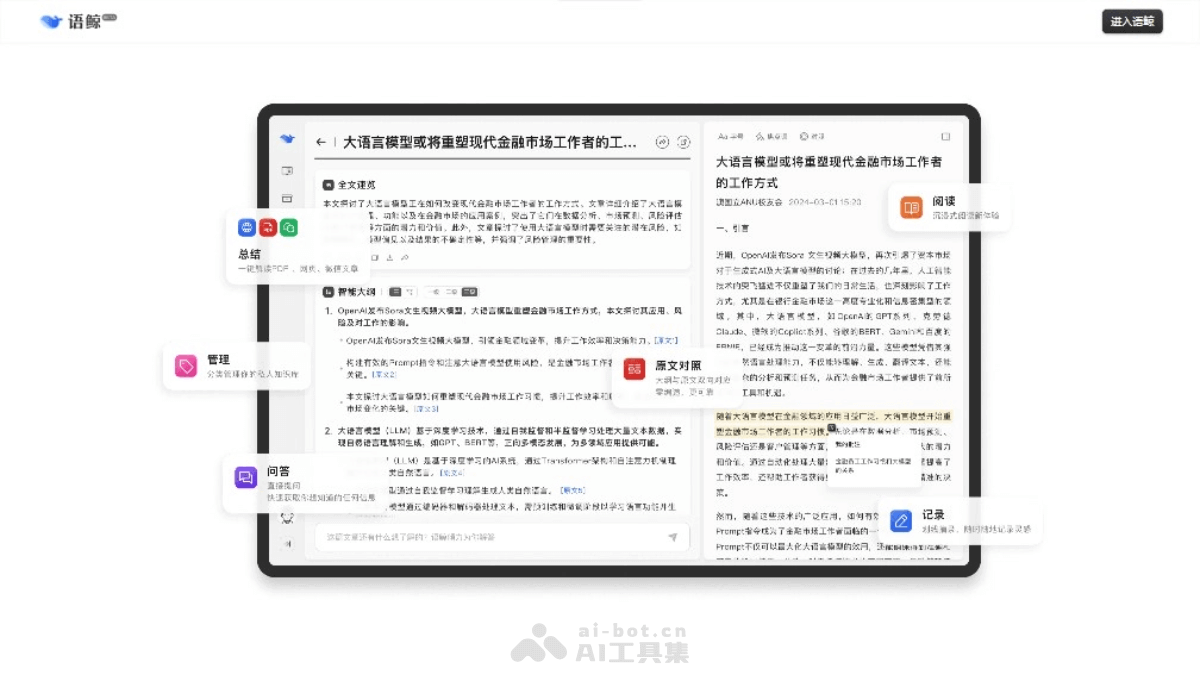Click the share icon next to the article title
This screenshot has width=1200, height=675.
(661, 142)
